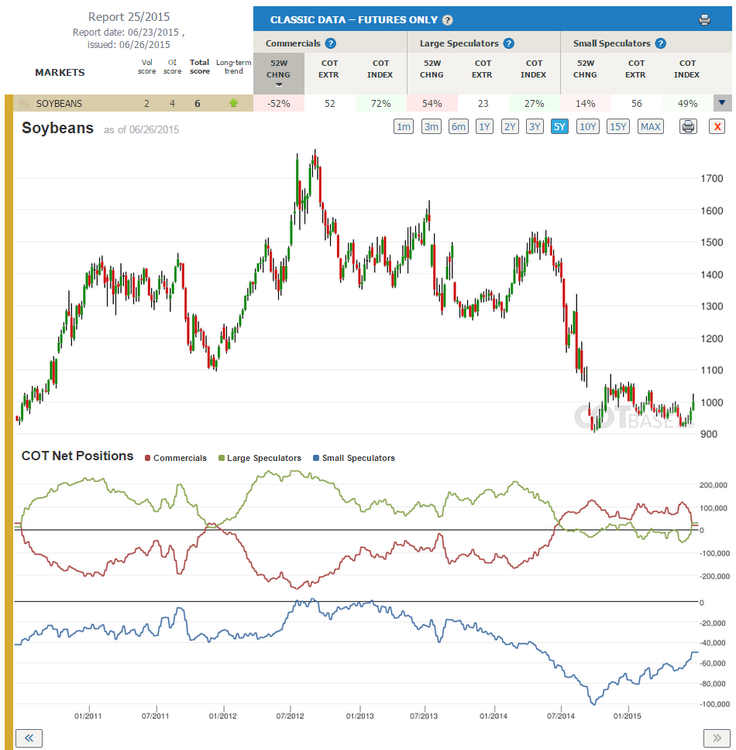Click the 27% Large Speculators index cell
The height and width of the screenshot is (750, 736).
pyautogui.click(x=534, y=103)
